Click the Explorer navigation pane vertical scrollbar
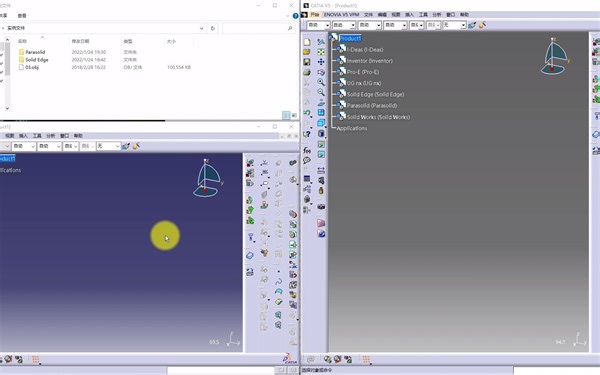This screenshot has width=600, height=375. click(7, 74)
